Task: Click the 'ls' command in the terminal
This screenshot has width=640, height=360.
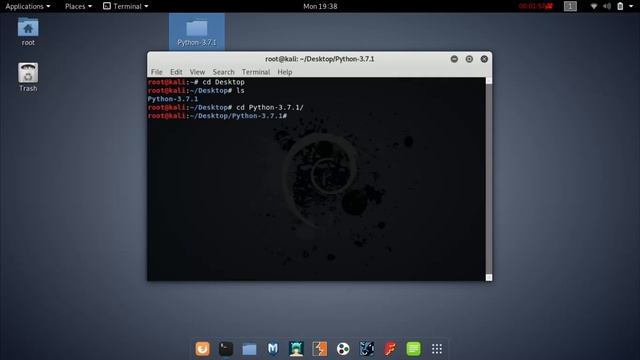Action: 240,91
